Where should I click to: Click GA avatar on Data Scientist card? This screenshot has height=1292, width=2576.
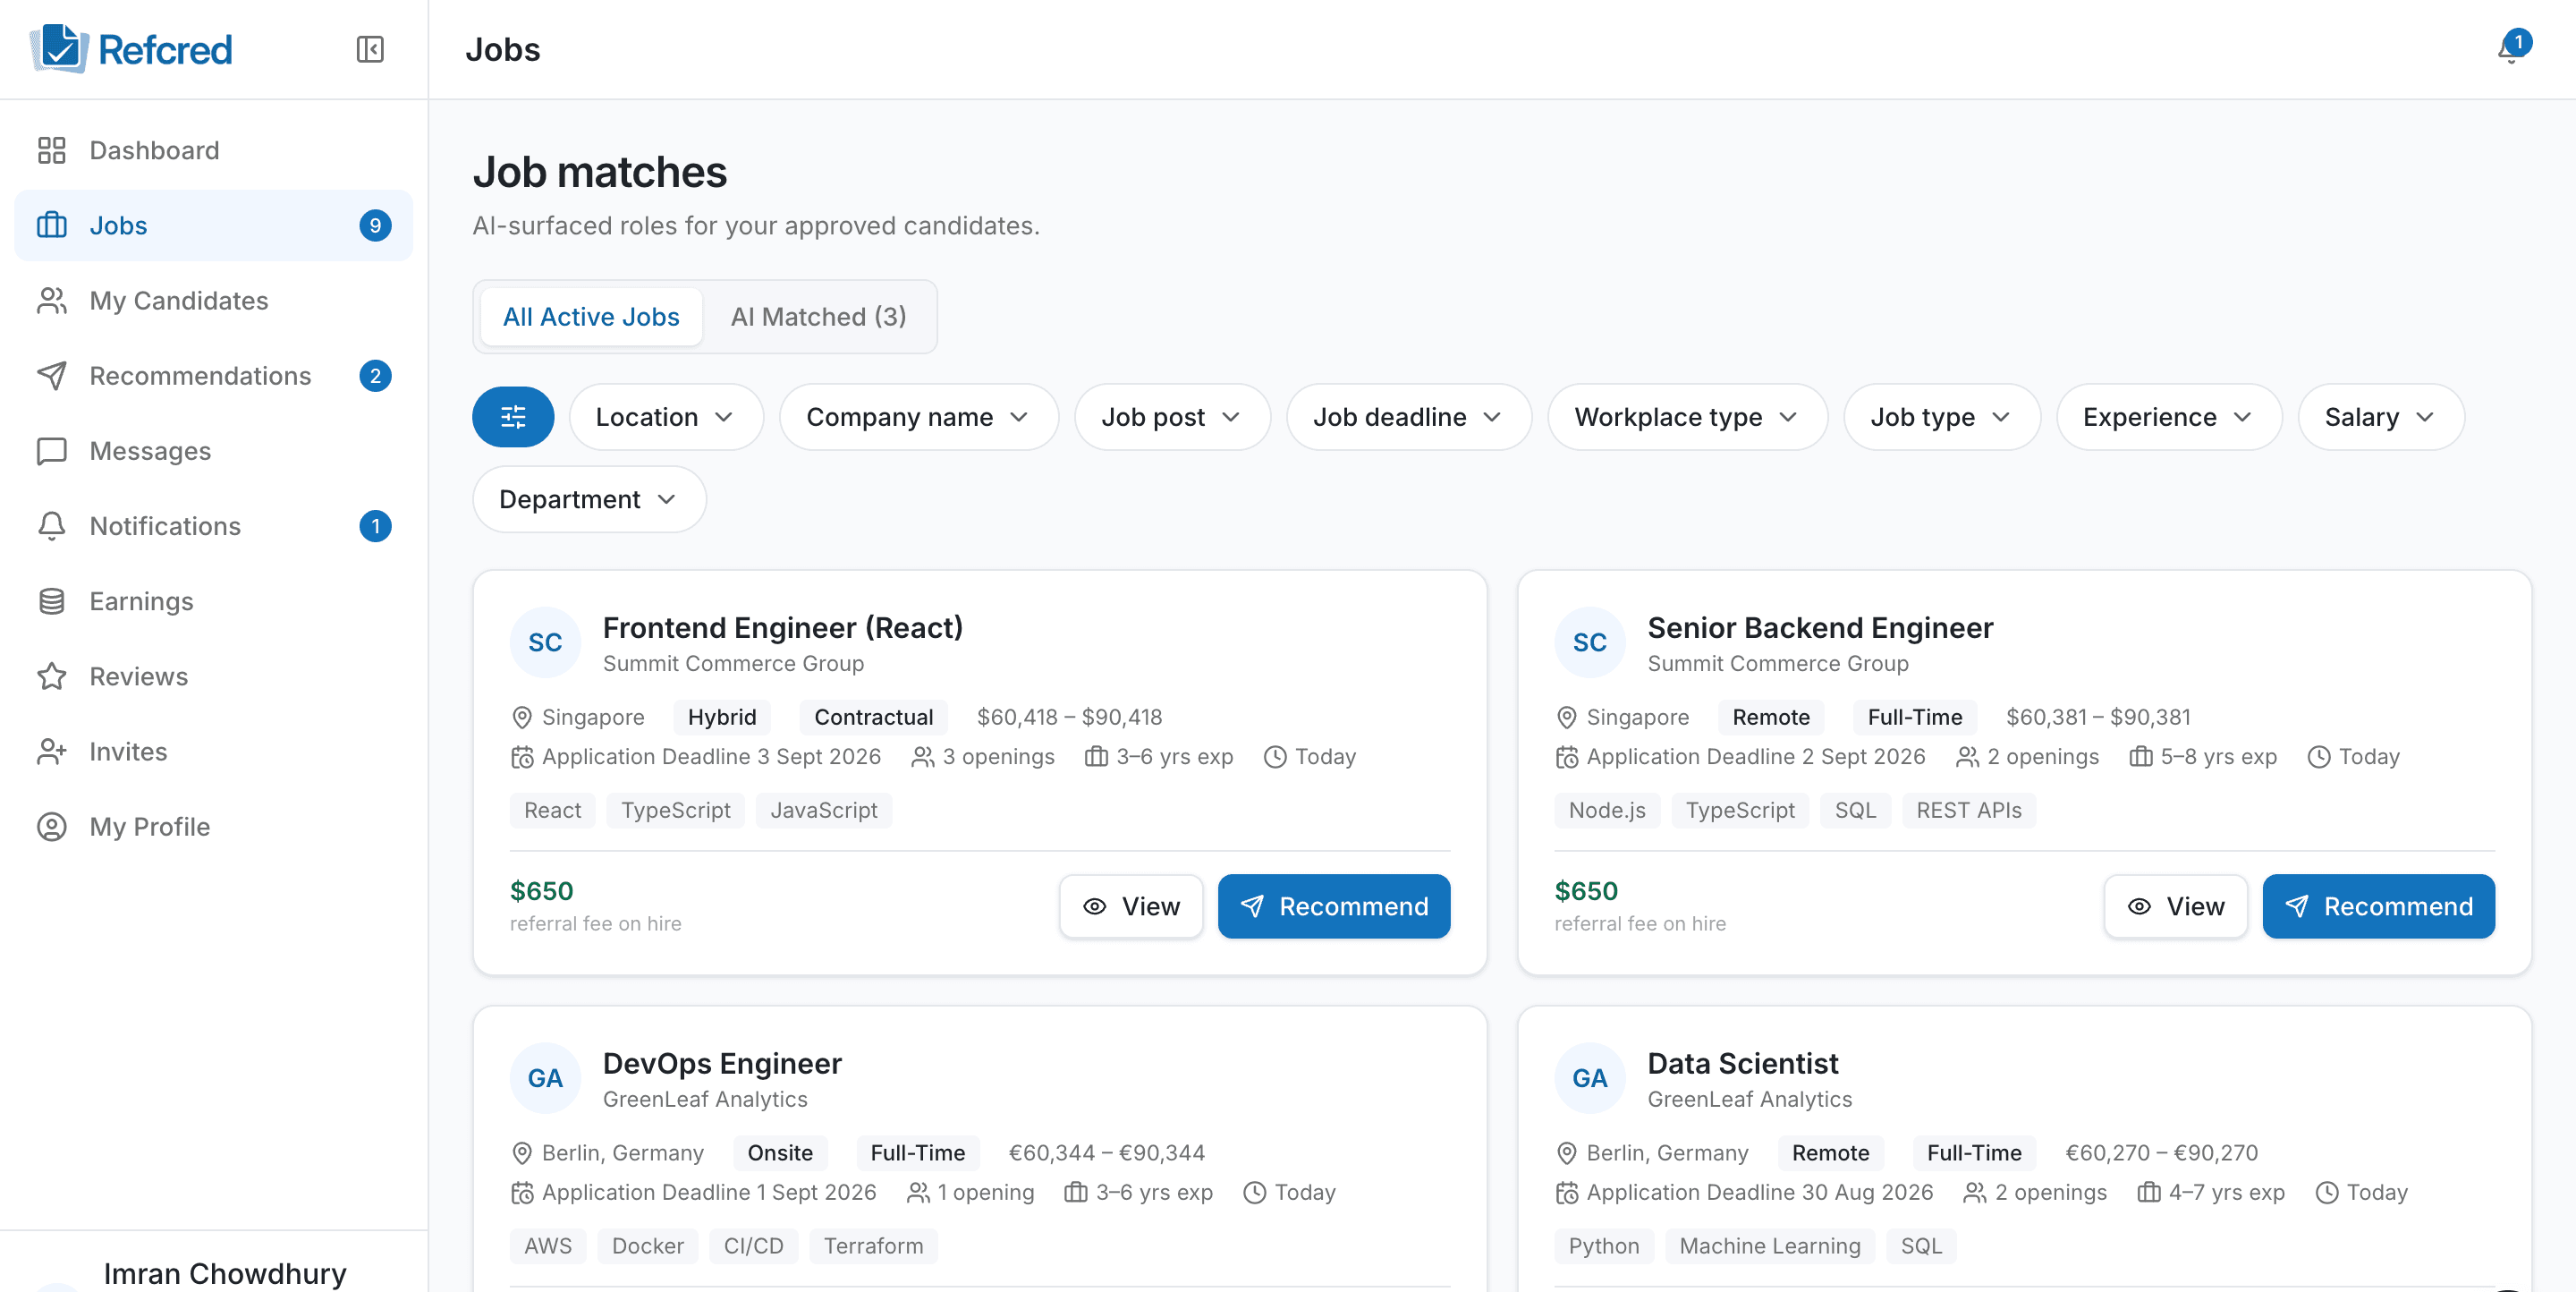pos(1589,1078)
